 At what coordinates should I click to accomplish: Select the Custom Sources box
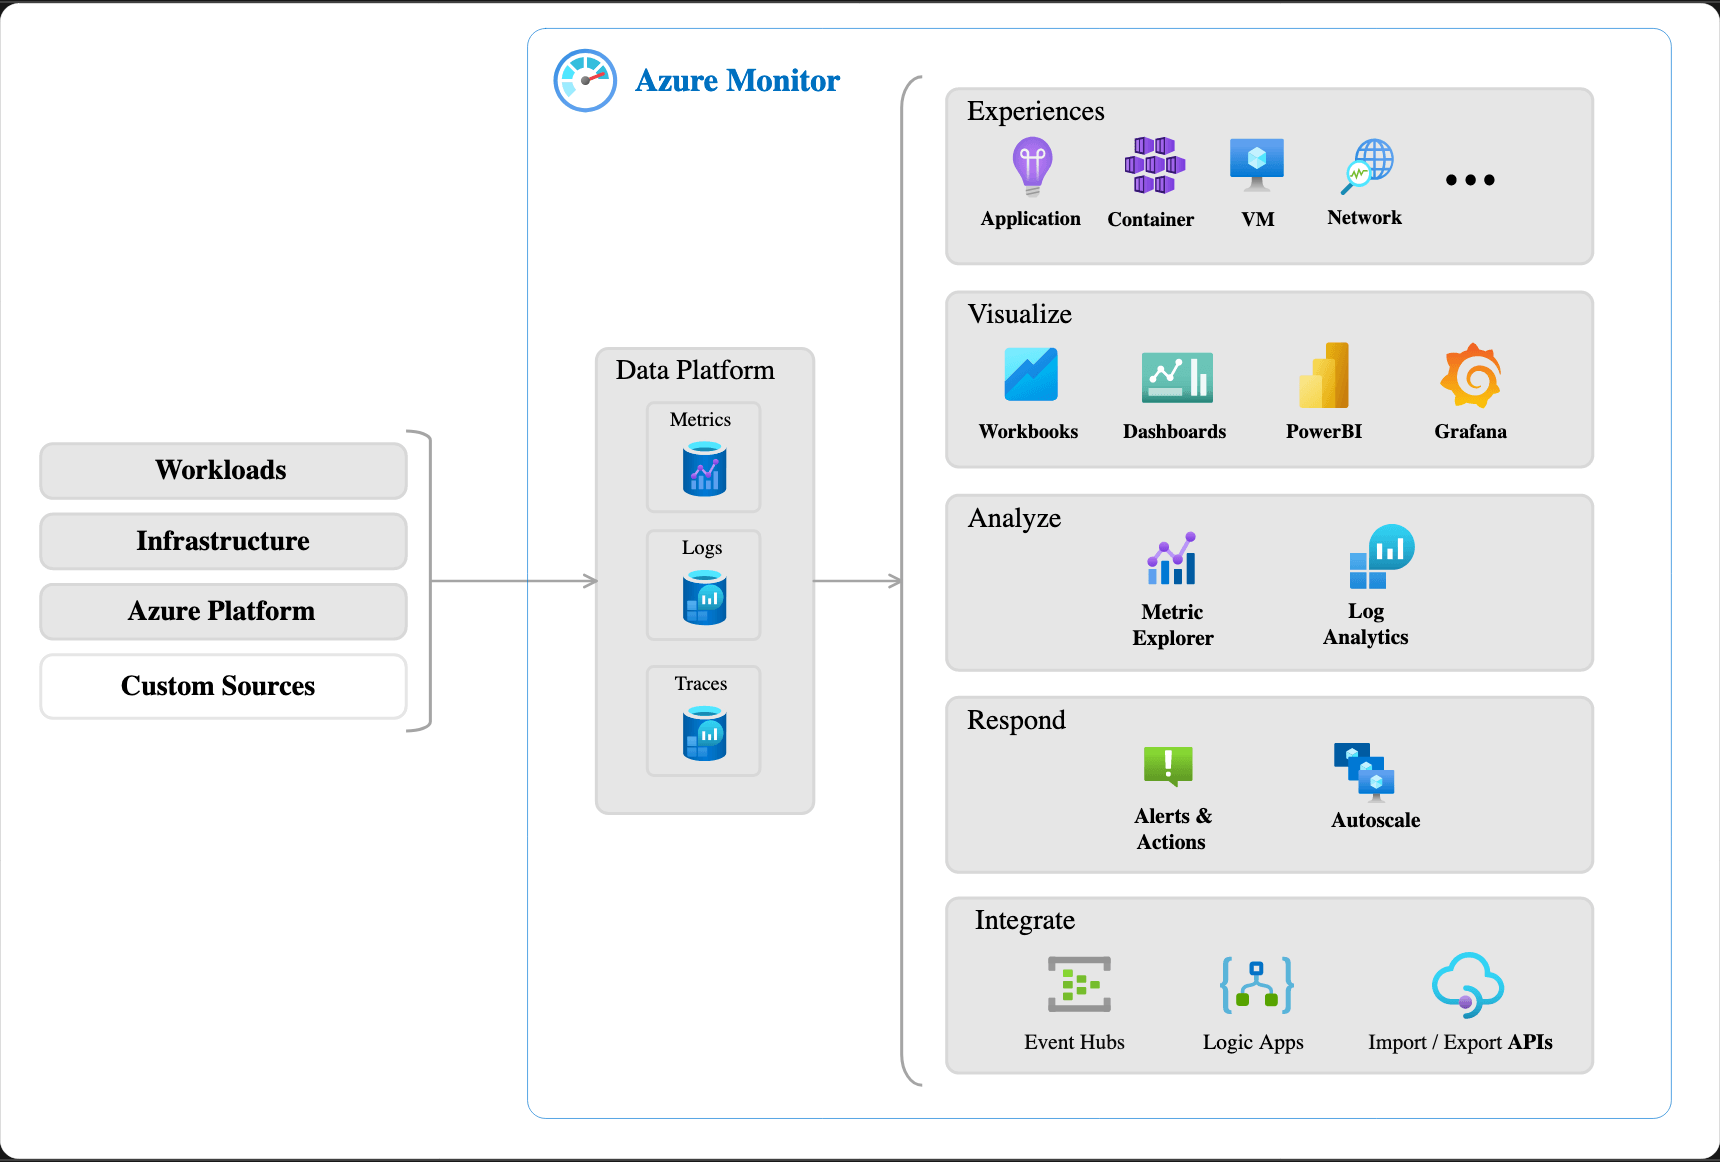click(x=223, y=686)
